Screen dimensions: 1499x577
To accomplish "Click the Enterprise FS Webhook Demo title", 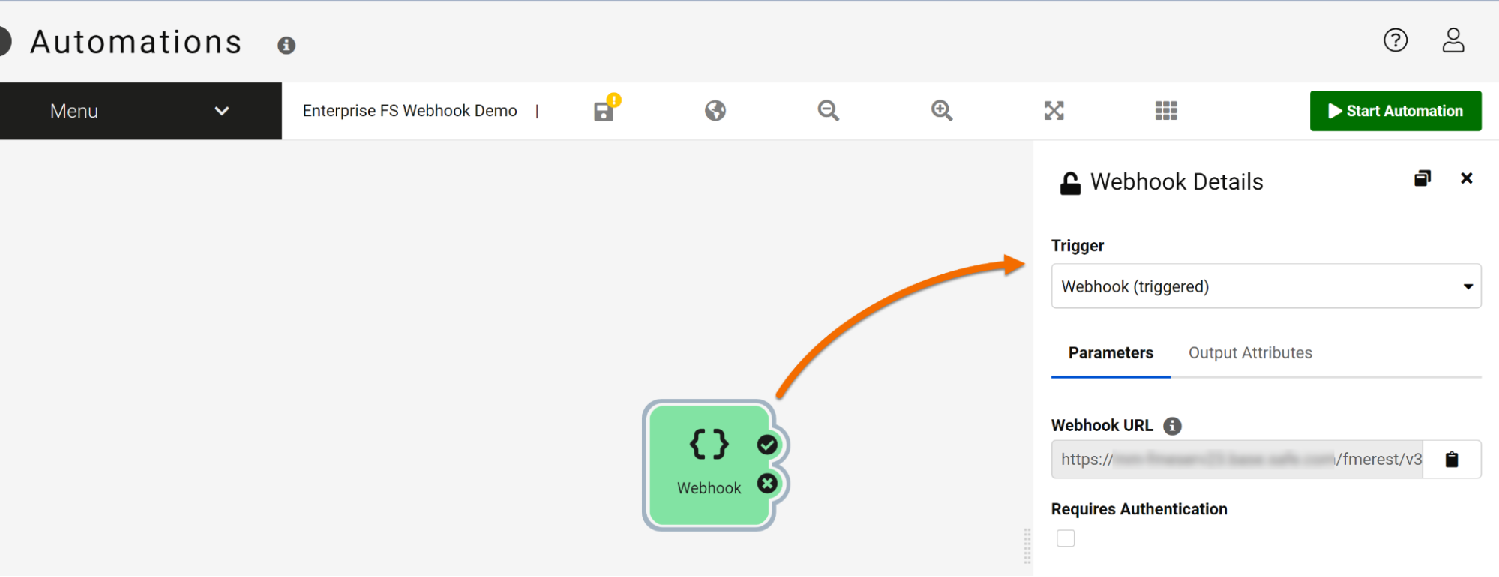I will click(409, 111).
